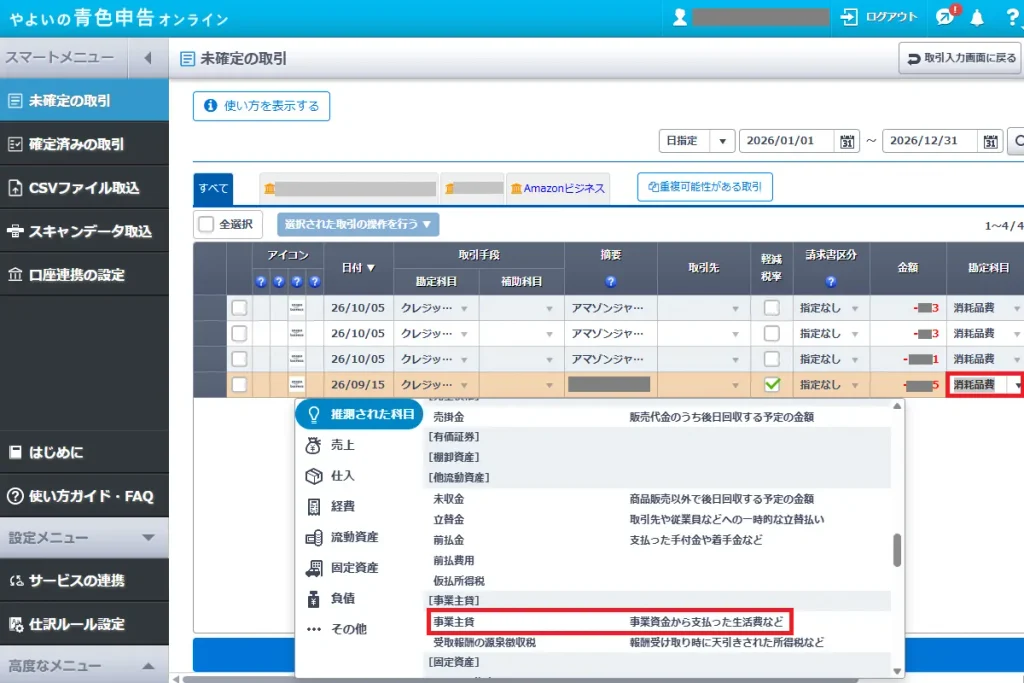The width and height of the screenshot is (1024, 683).
Task: Click the last question mark under アイコン header
Action: pos(315,281)
